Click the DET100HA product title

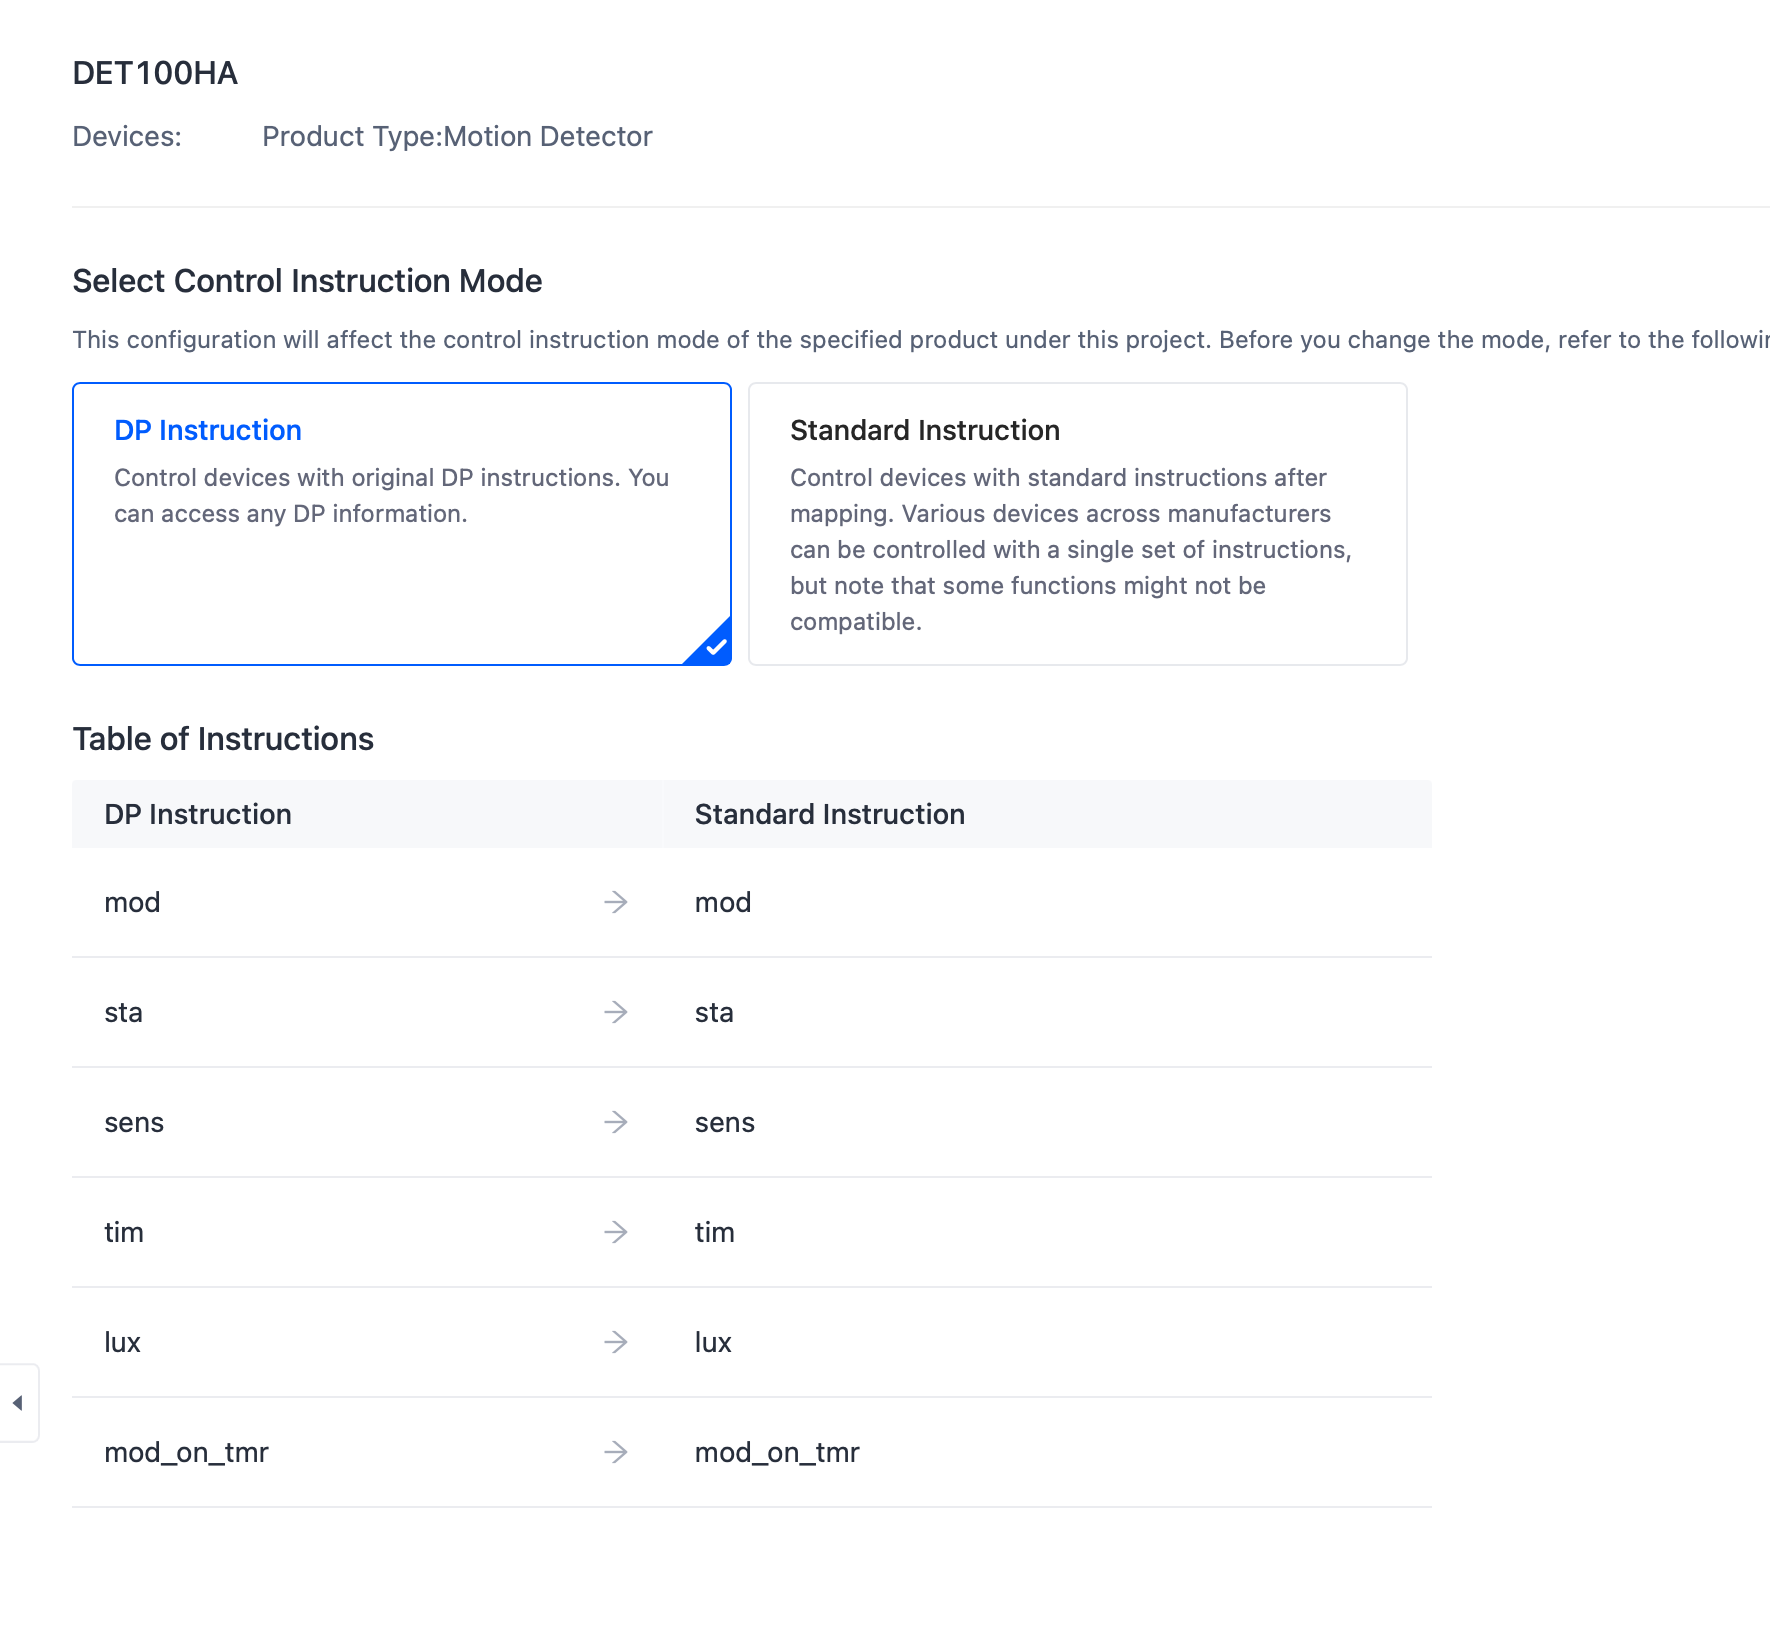point(155,73)
